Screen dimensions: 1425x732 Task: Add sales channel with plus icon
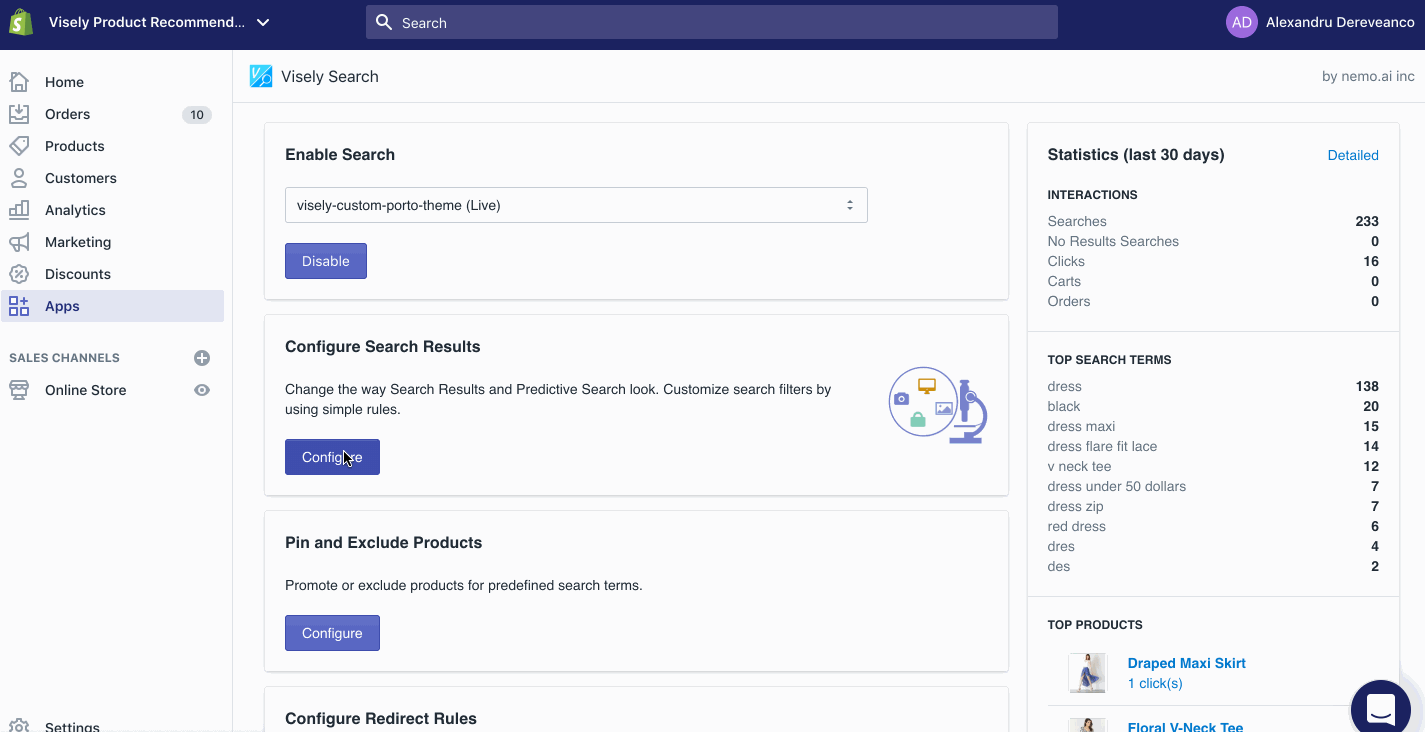pos(202,358)
